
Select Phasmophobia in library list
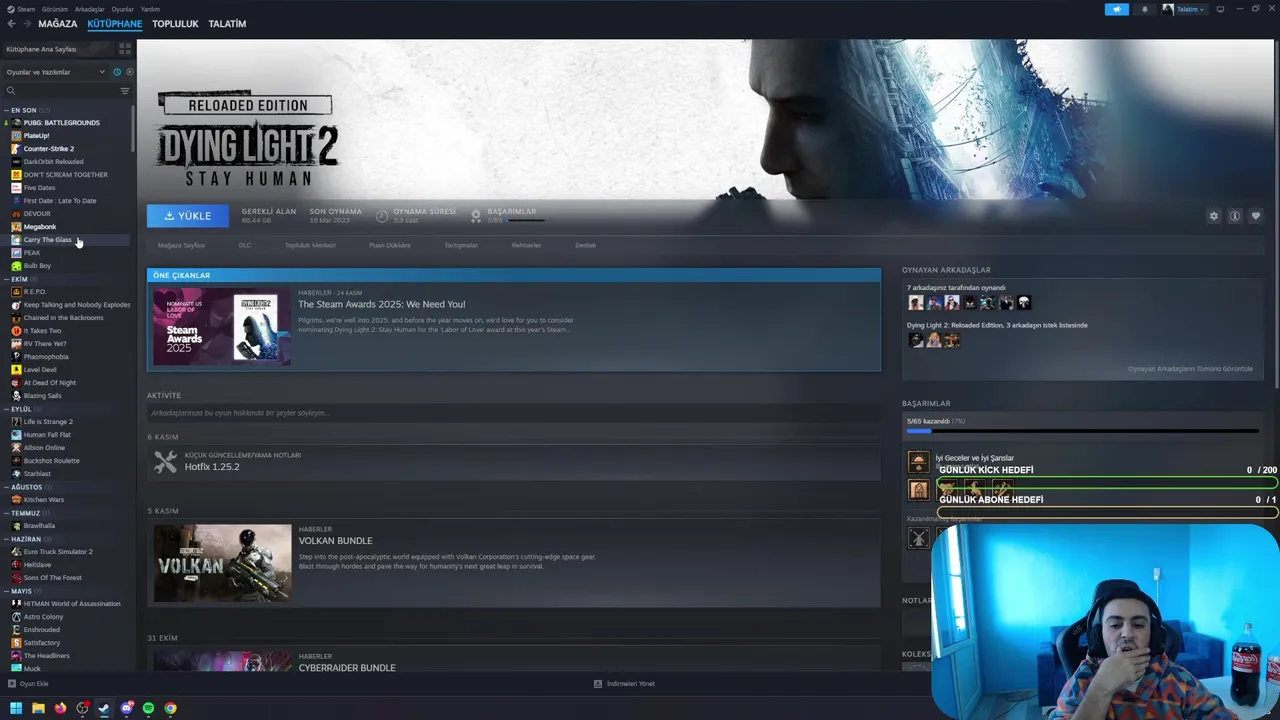point(46,357)
